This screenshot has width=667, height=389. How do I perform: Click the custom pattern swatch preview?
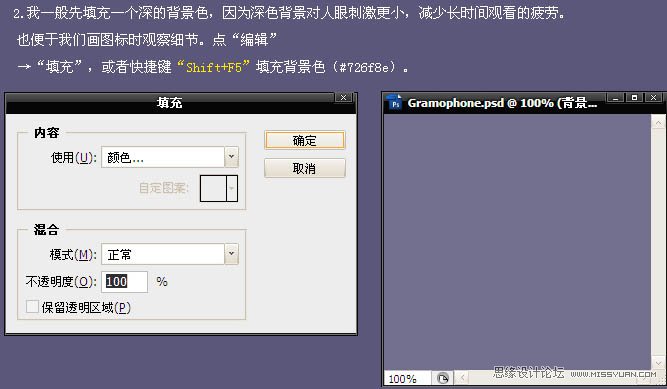(x=213, y=188)
